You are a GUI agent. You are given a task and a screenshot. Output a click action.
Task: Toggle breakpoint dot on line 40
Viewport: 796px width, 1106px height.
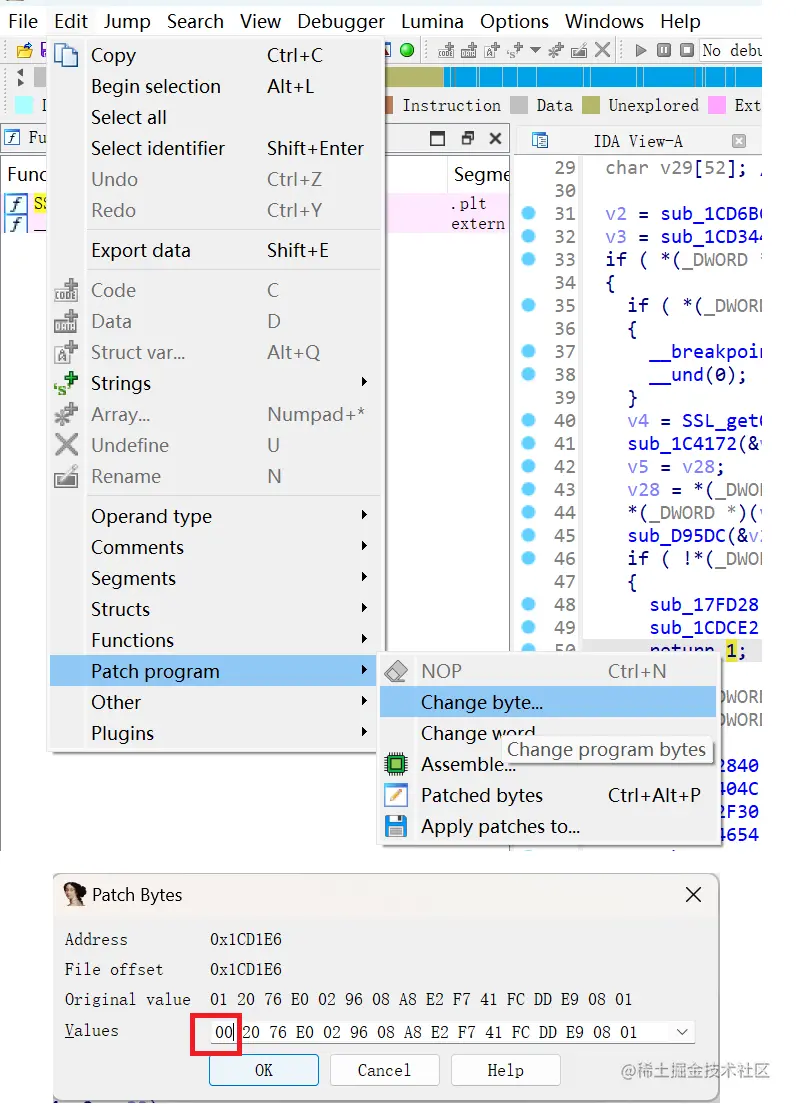pyautogui.click(x=528, y=420)
